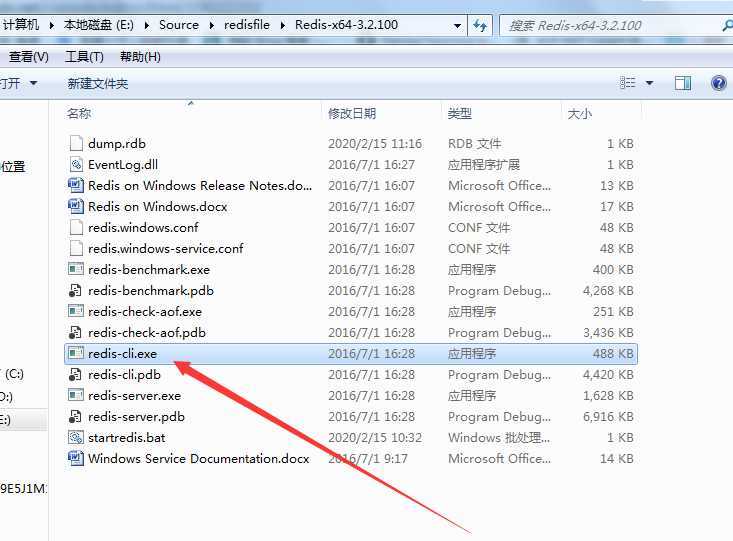Click the dump.rdb file icon
This screenshot has width=733, height=541.
click(76, 143)
